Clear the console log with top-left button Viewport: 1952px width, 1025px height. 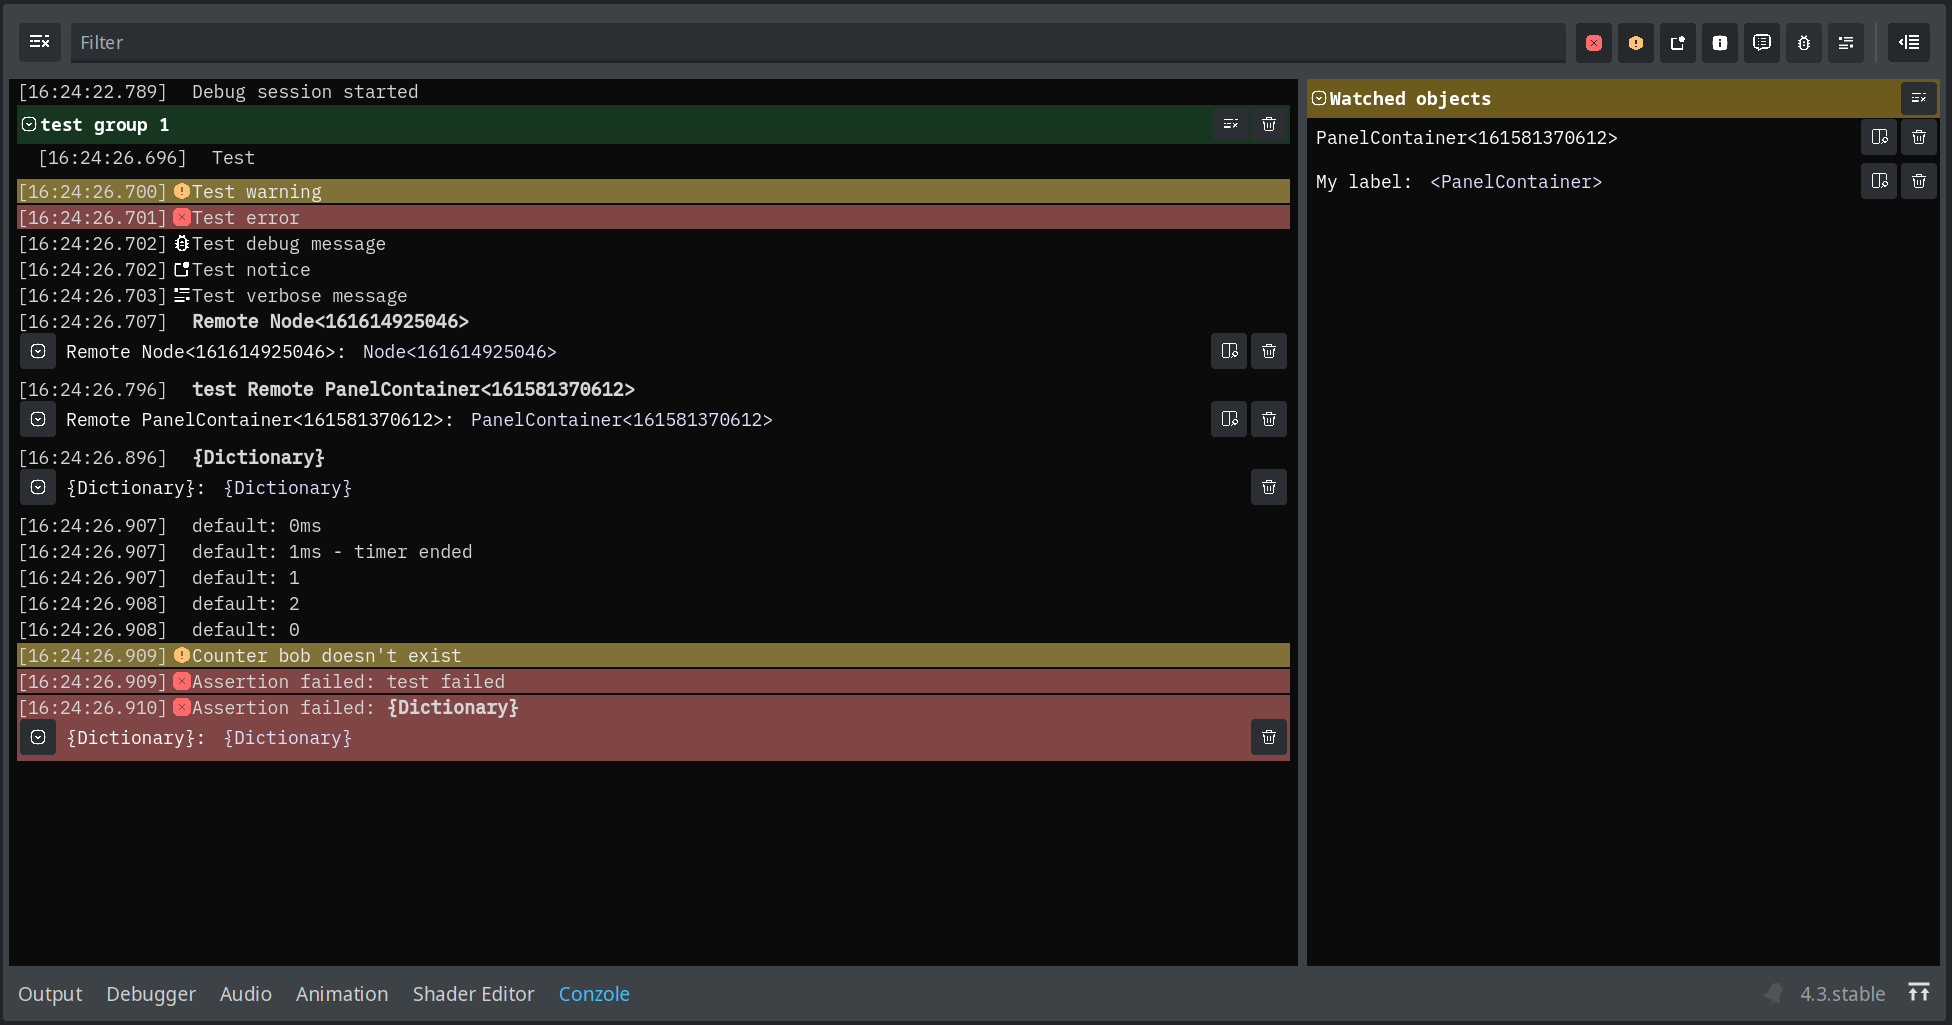(x=40, y=42)
